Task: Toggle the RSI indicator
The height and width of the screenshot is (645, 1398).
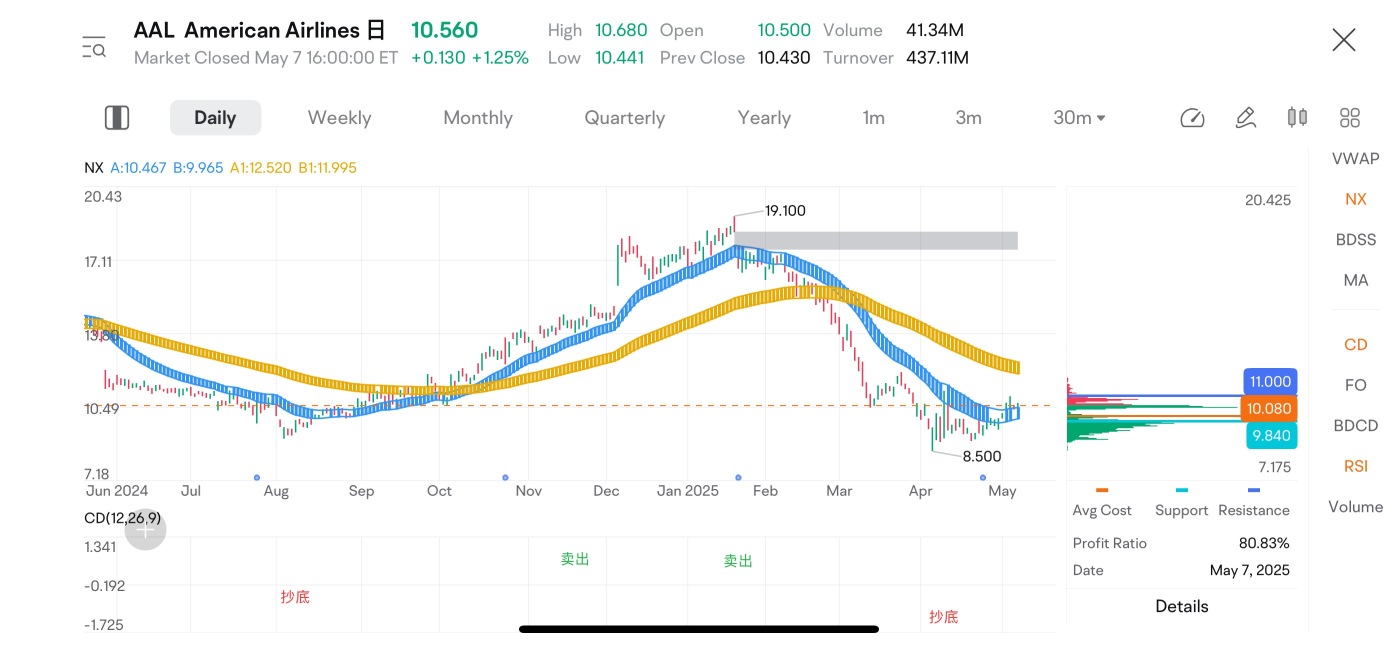Action: tap(1356, 466)
